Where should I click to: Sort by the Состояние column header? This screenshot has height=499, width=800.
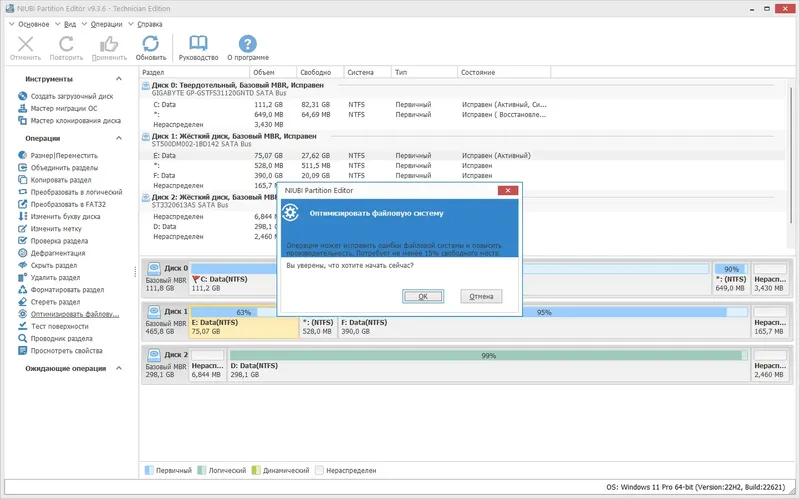pos(504,72)
